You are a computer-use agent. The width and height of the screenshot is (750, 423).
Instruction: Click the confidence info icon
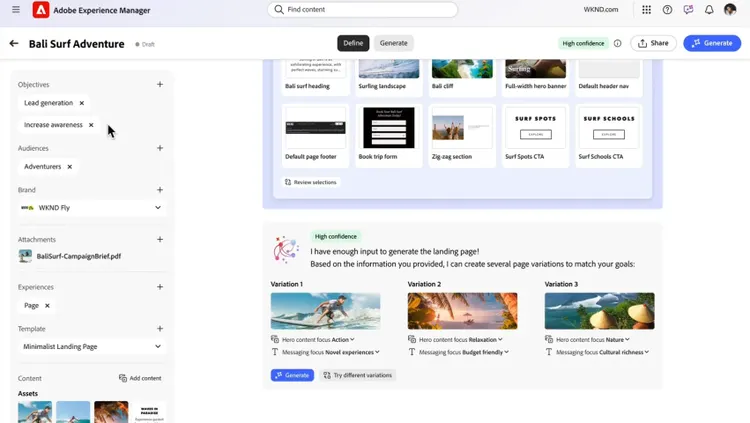pos(618,43)
